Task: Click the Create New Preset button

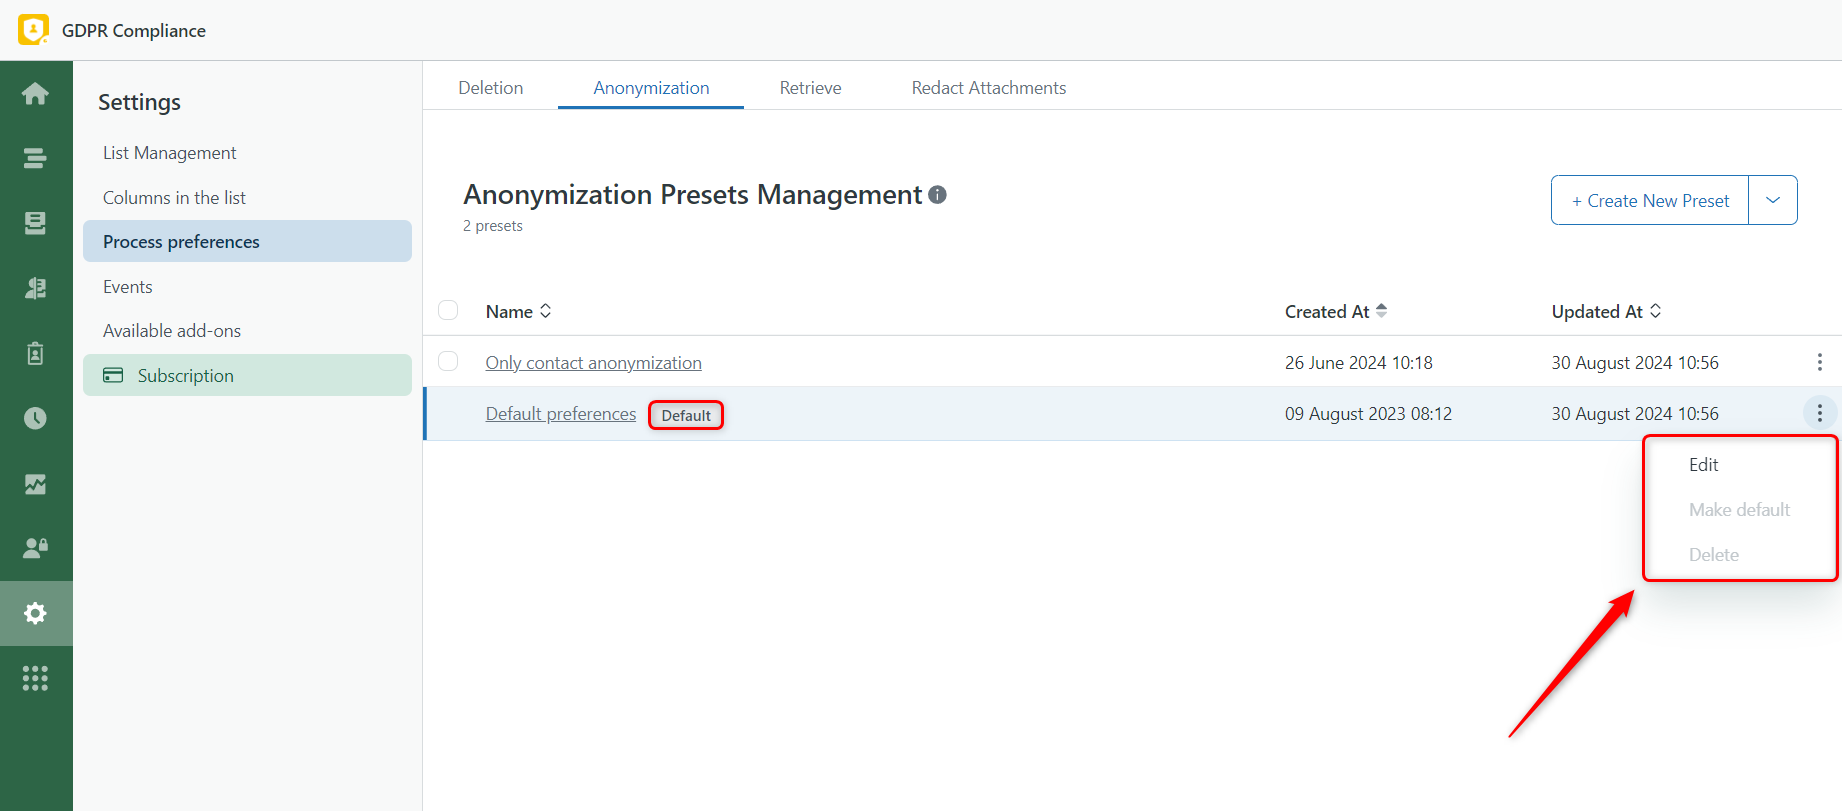Action: [x=1650, y=200]
